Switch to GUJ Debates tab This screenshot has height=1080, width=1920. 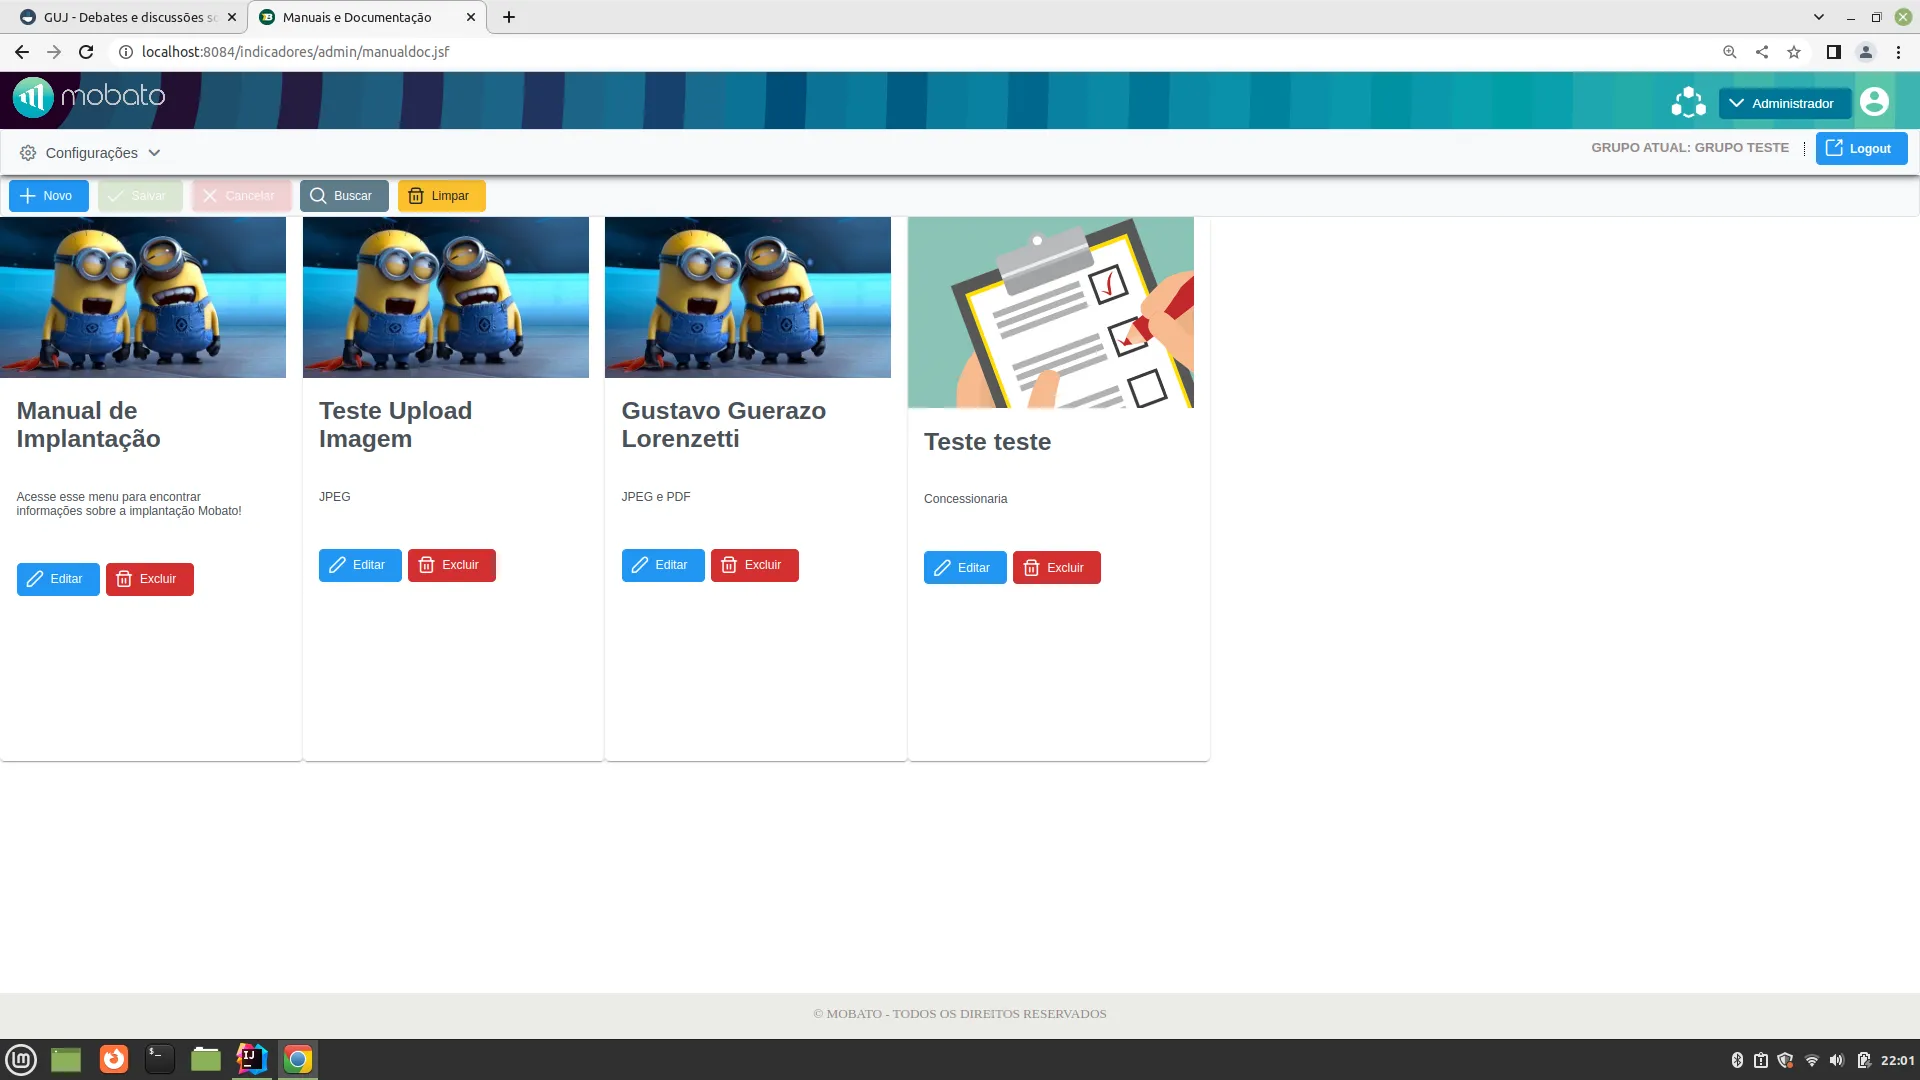[x=120, y=17]
